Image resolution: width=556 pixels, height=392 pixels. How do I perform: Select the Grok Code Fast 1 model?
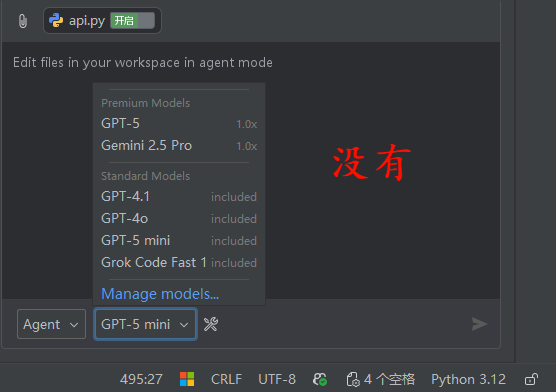pyautogui.click(x=179, y=263)
